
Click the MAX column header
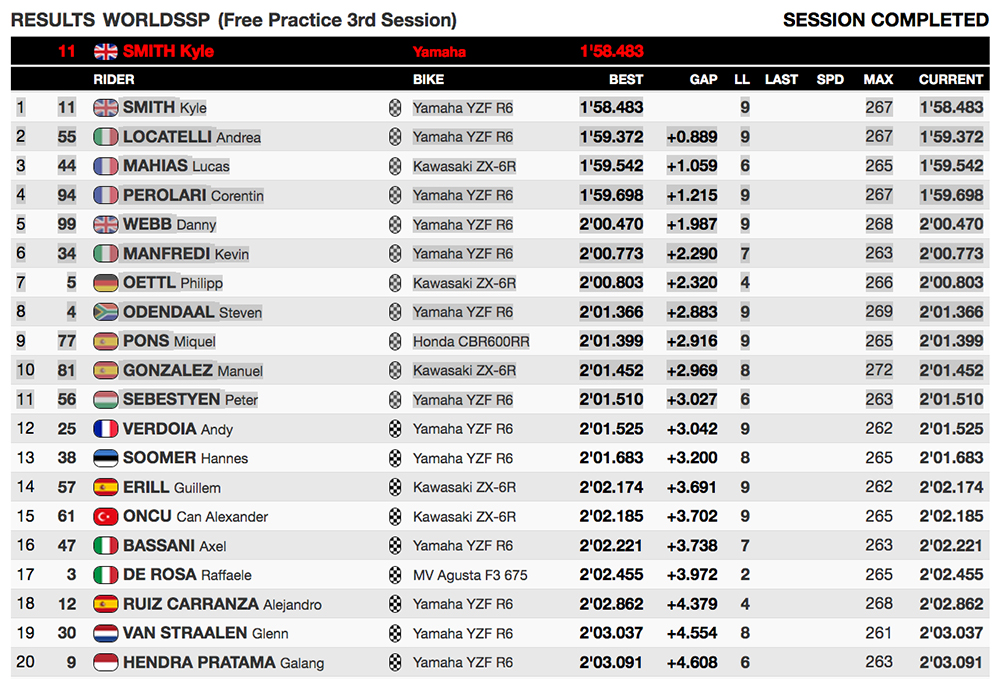click(x=879, y=79)
